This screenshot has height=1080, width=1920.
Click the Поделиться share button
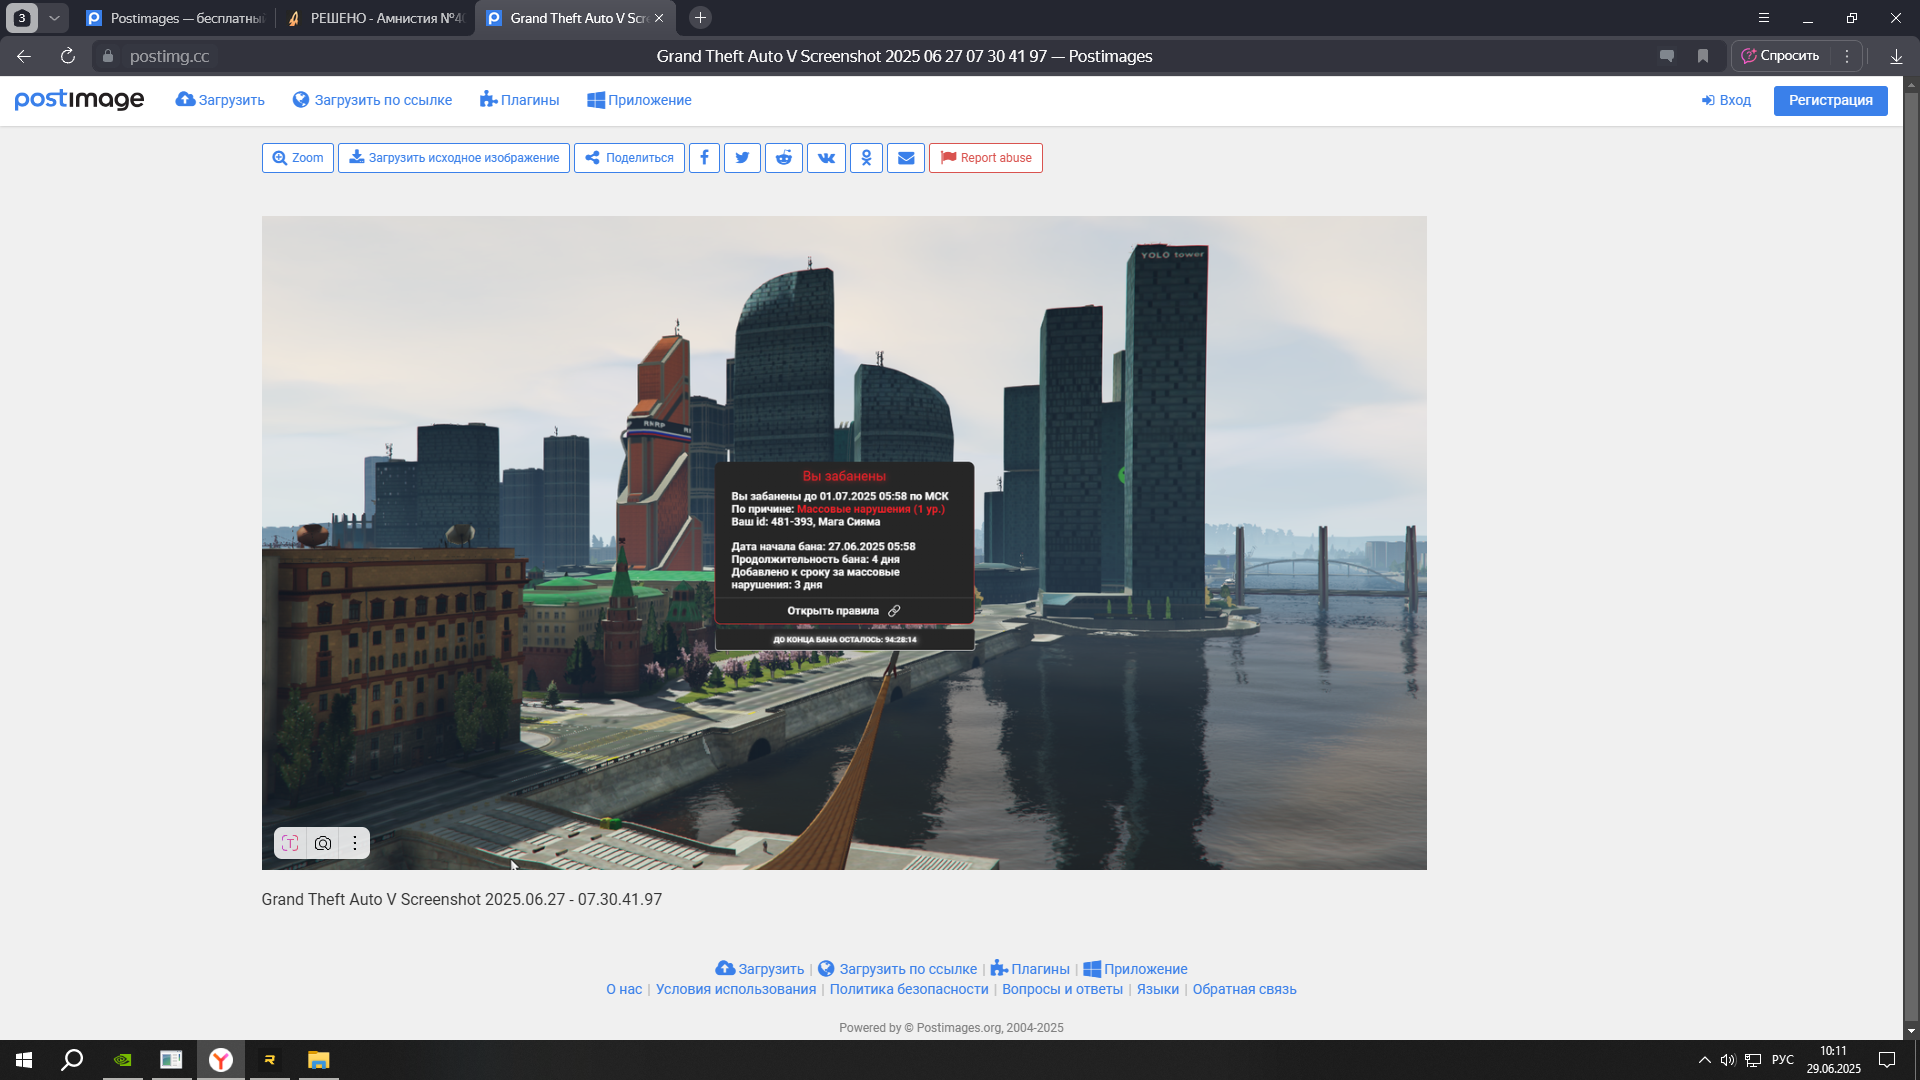tap(629, 158)
